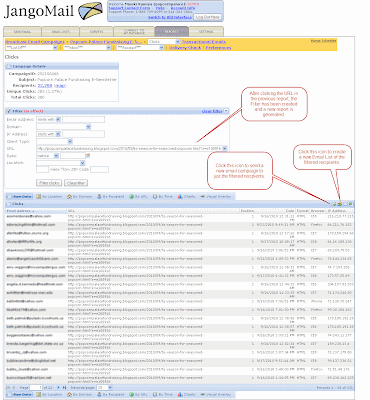Click the send campaign to filtered recipients icon
The image size is (370, 400).
pos(334,204)
